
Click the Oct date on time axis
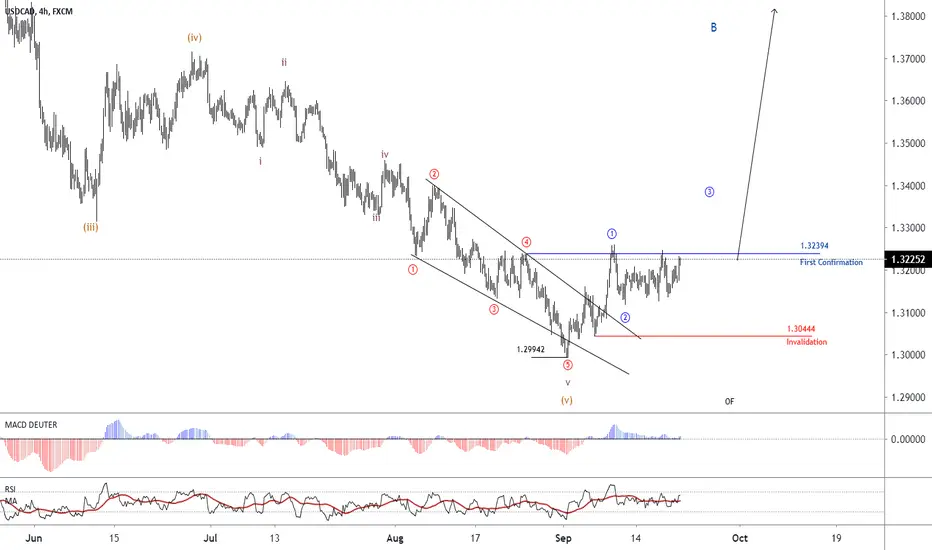pos(739,538)
